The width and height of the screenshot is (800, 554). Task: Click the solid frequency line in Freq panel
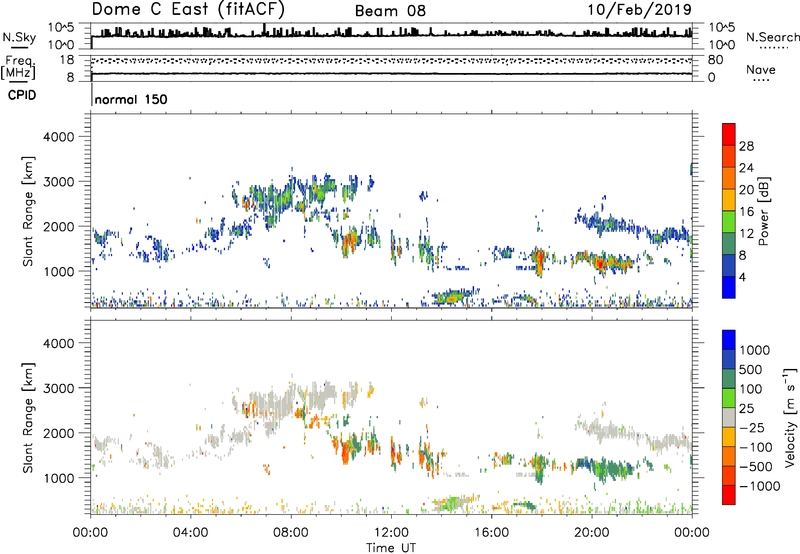tap(391, 74)
